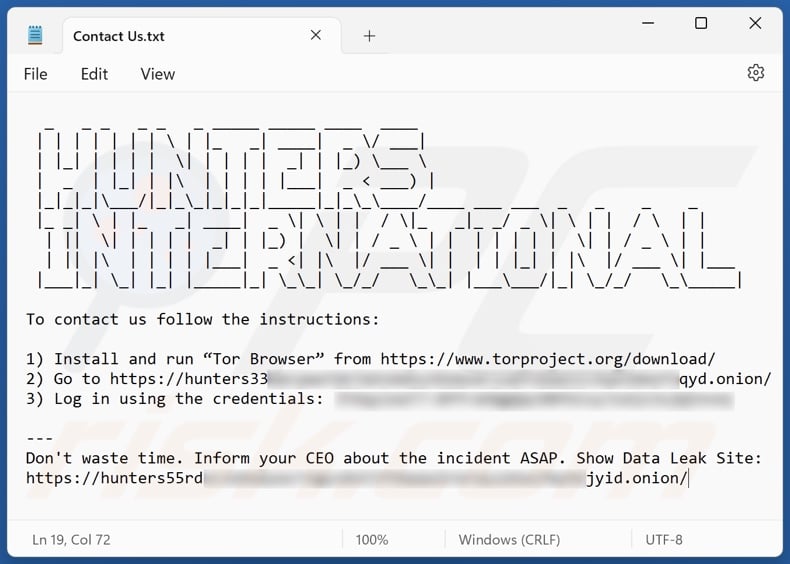Screen dimensions: 790x564
Task: Click the UTF-8 encoding indicator
Action: (664, 540)
